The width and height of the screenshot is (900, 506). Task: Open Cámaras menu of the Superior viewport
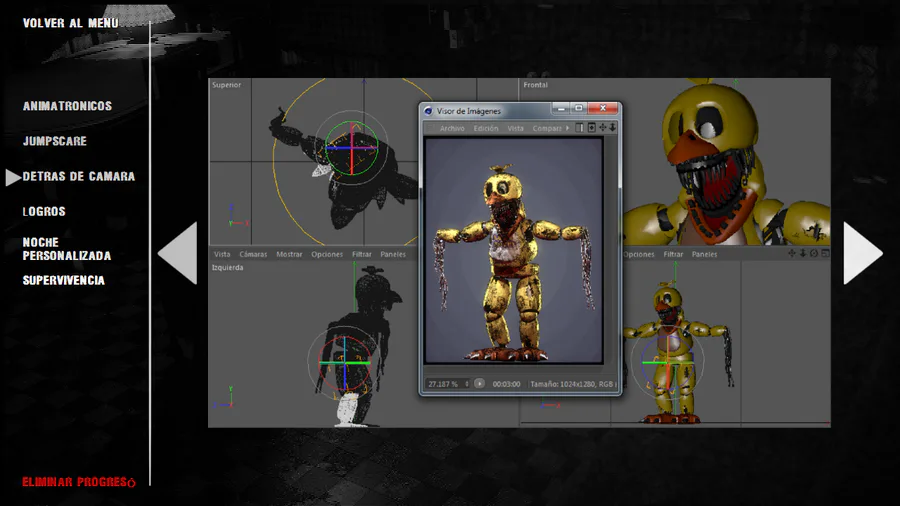tap(253, 254)
